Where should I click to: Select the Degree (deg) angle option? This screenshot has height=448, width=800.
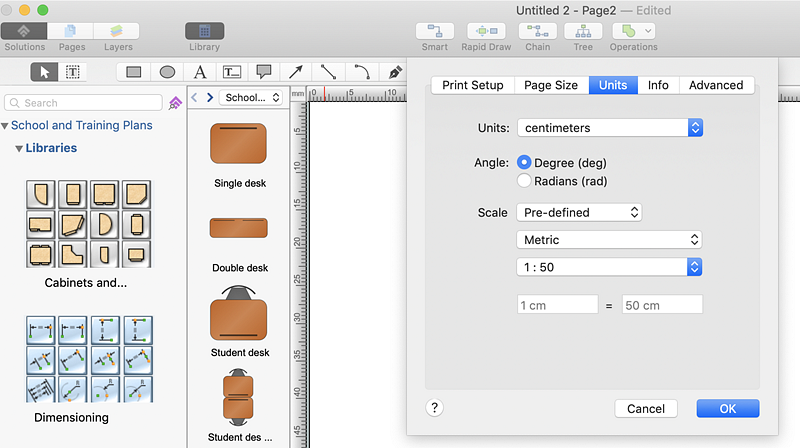point(524,163)
